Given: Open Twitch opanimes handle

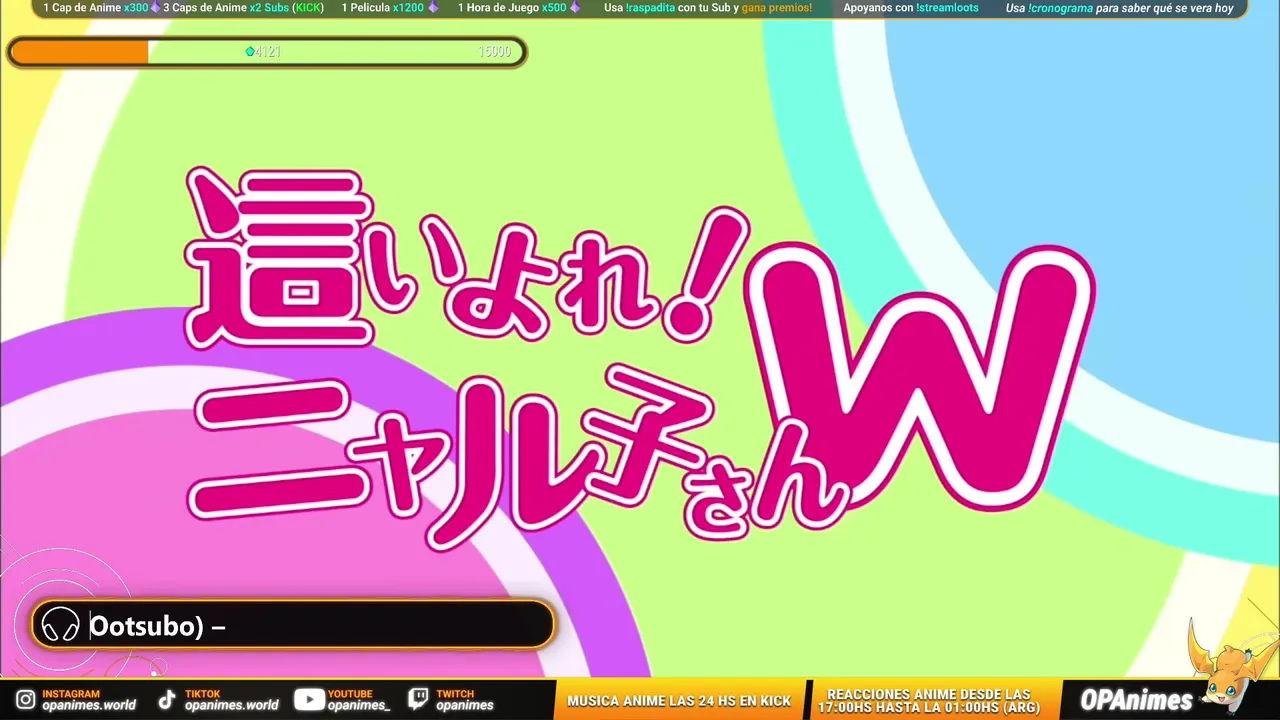Looking at the screenshot, I should 465,705.
